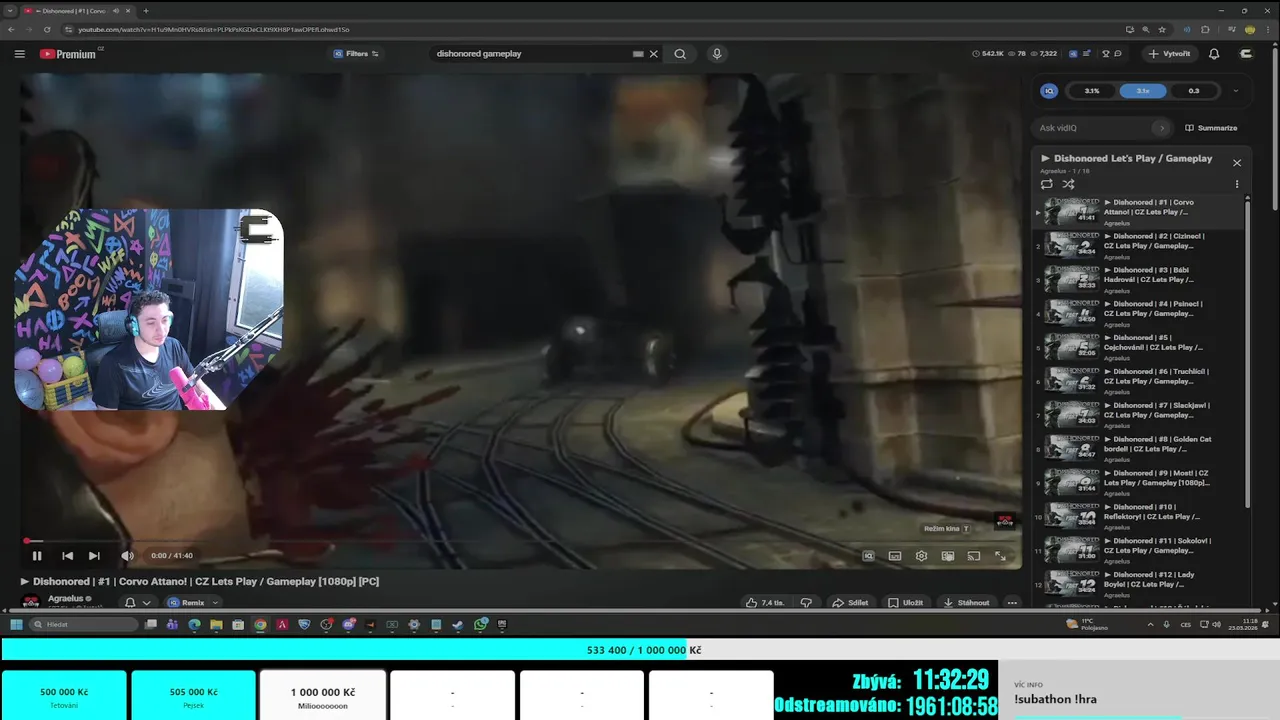This screenshot has height=720, width=1280.
Task: Click the taskbar Hledat search box
Action: click(84, 624)
